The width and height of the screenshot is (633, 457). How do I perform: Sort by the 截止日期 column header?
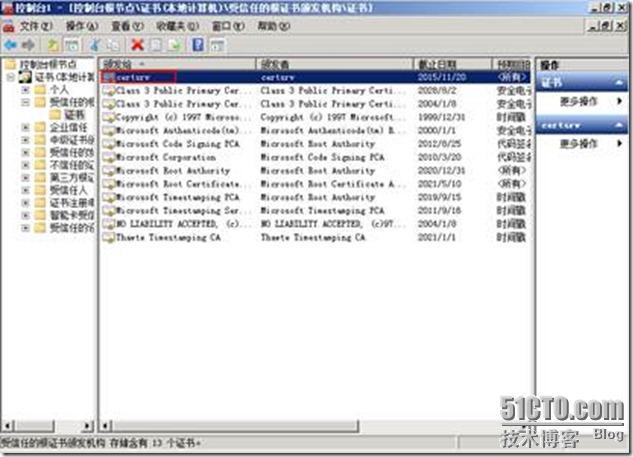453,64
